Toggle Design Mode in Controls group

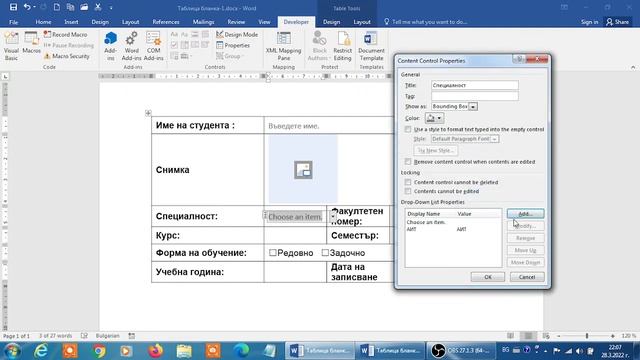[x=237, y=35]
